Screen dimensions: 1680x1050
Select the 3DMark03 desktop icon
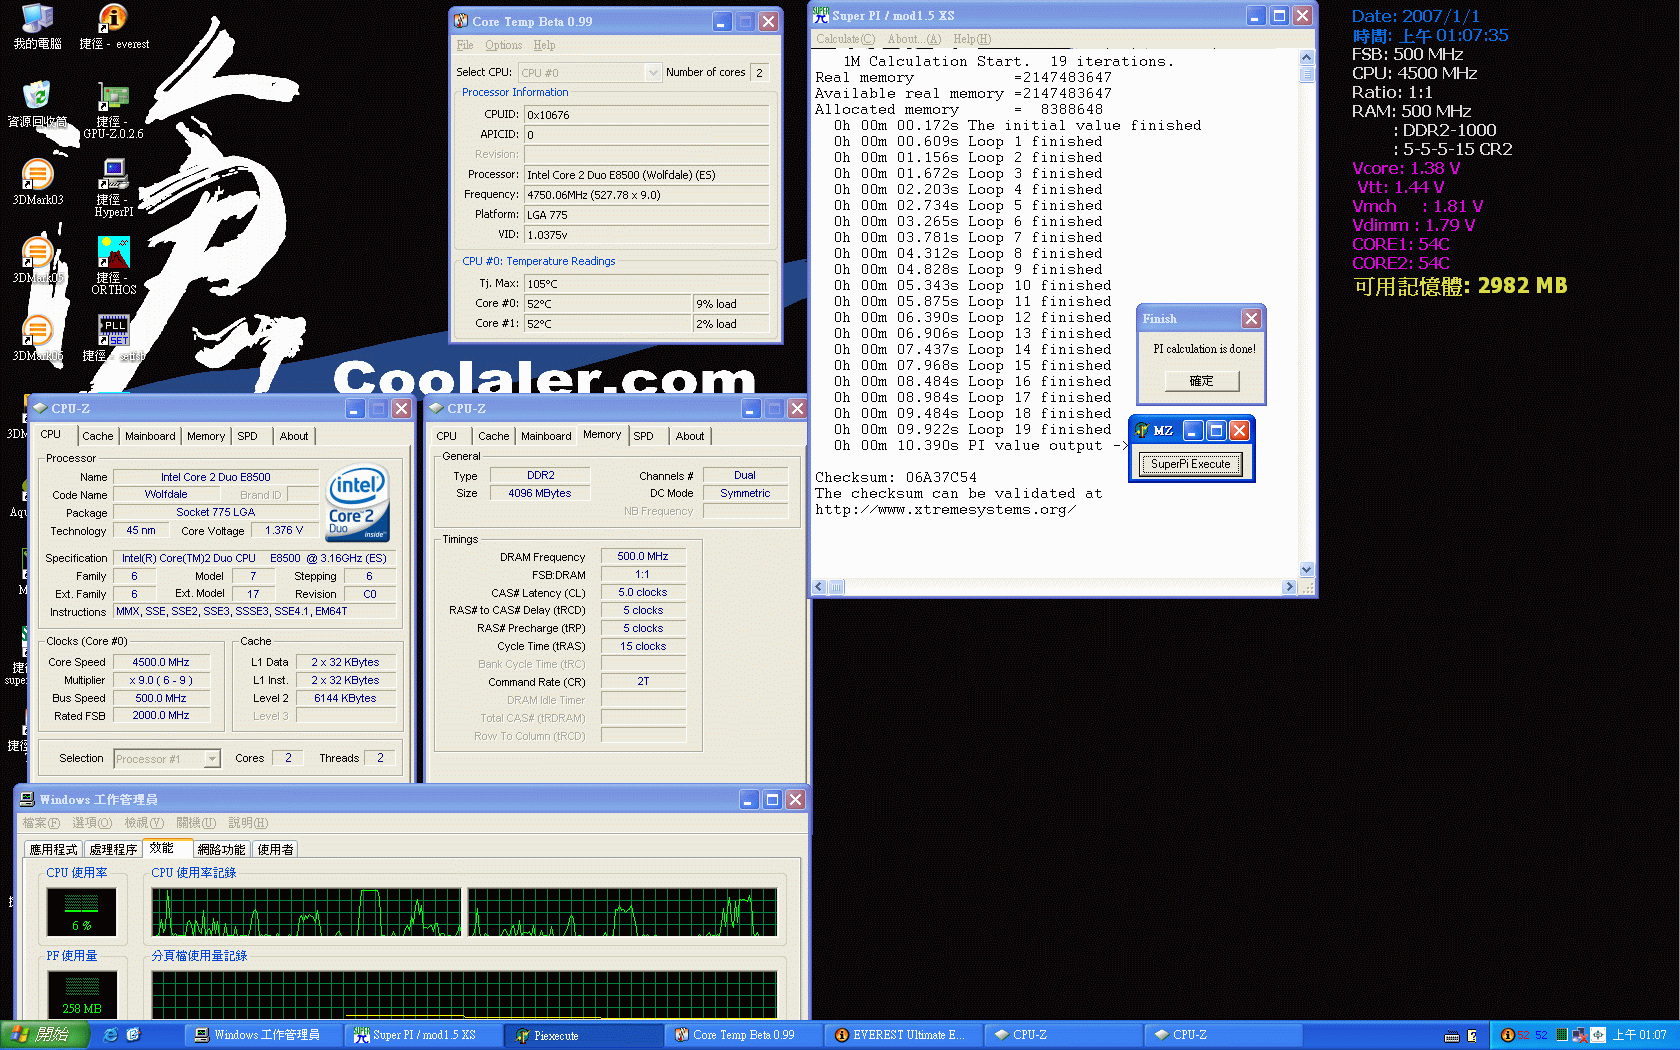coord(37,182)
